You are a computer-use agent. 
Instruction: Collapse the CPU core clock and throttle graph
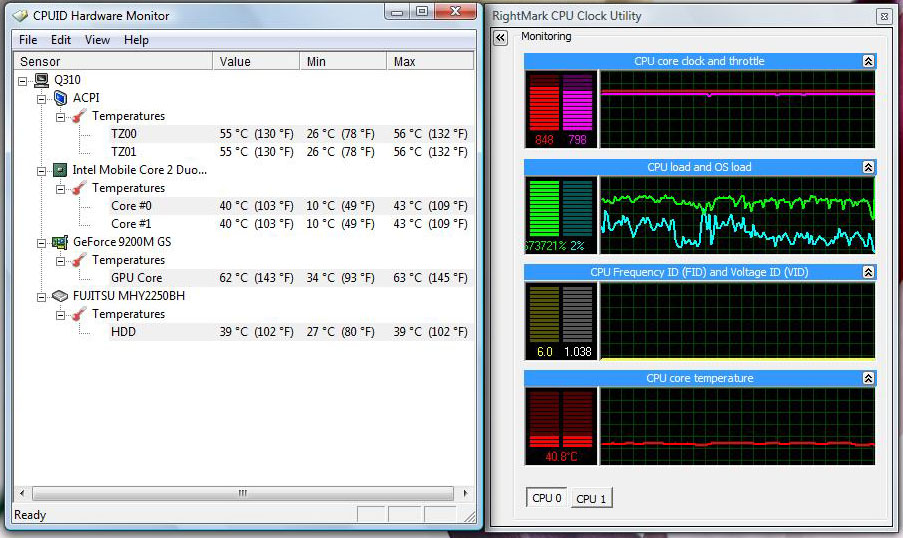click(868, 61)
